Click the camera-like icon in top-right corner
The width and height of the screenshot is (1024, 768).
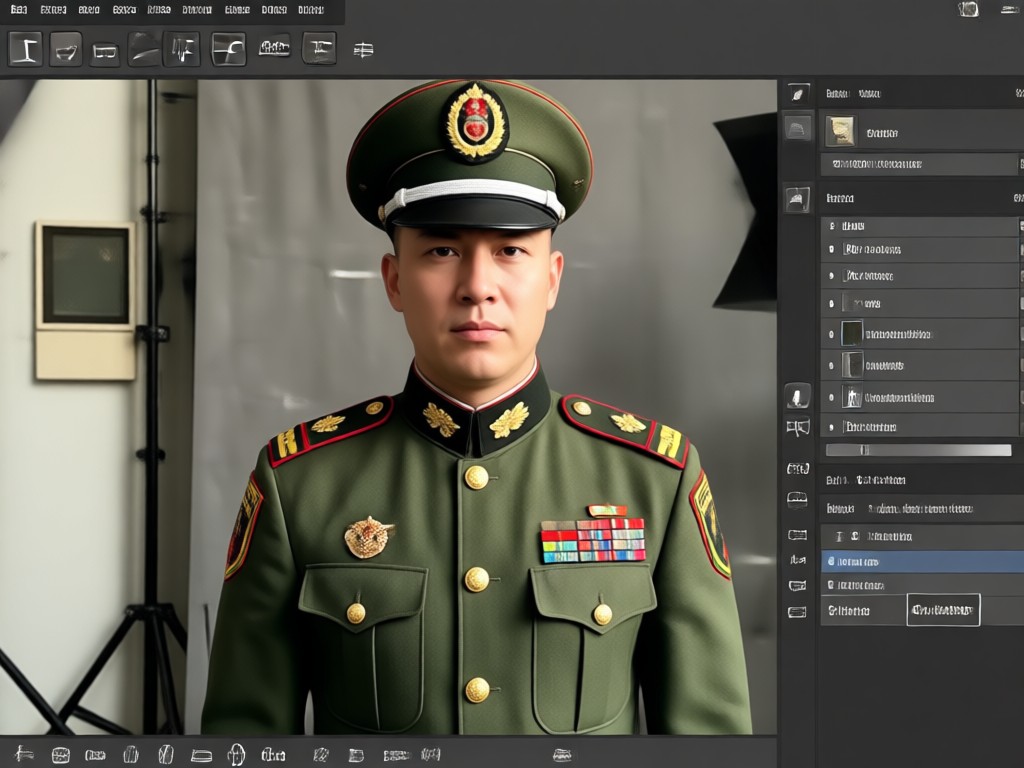(x=968, y=9)
